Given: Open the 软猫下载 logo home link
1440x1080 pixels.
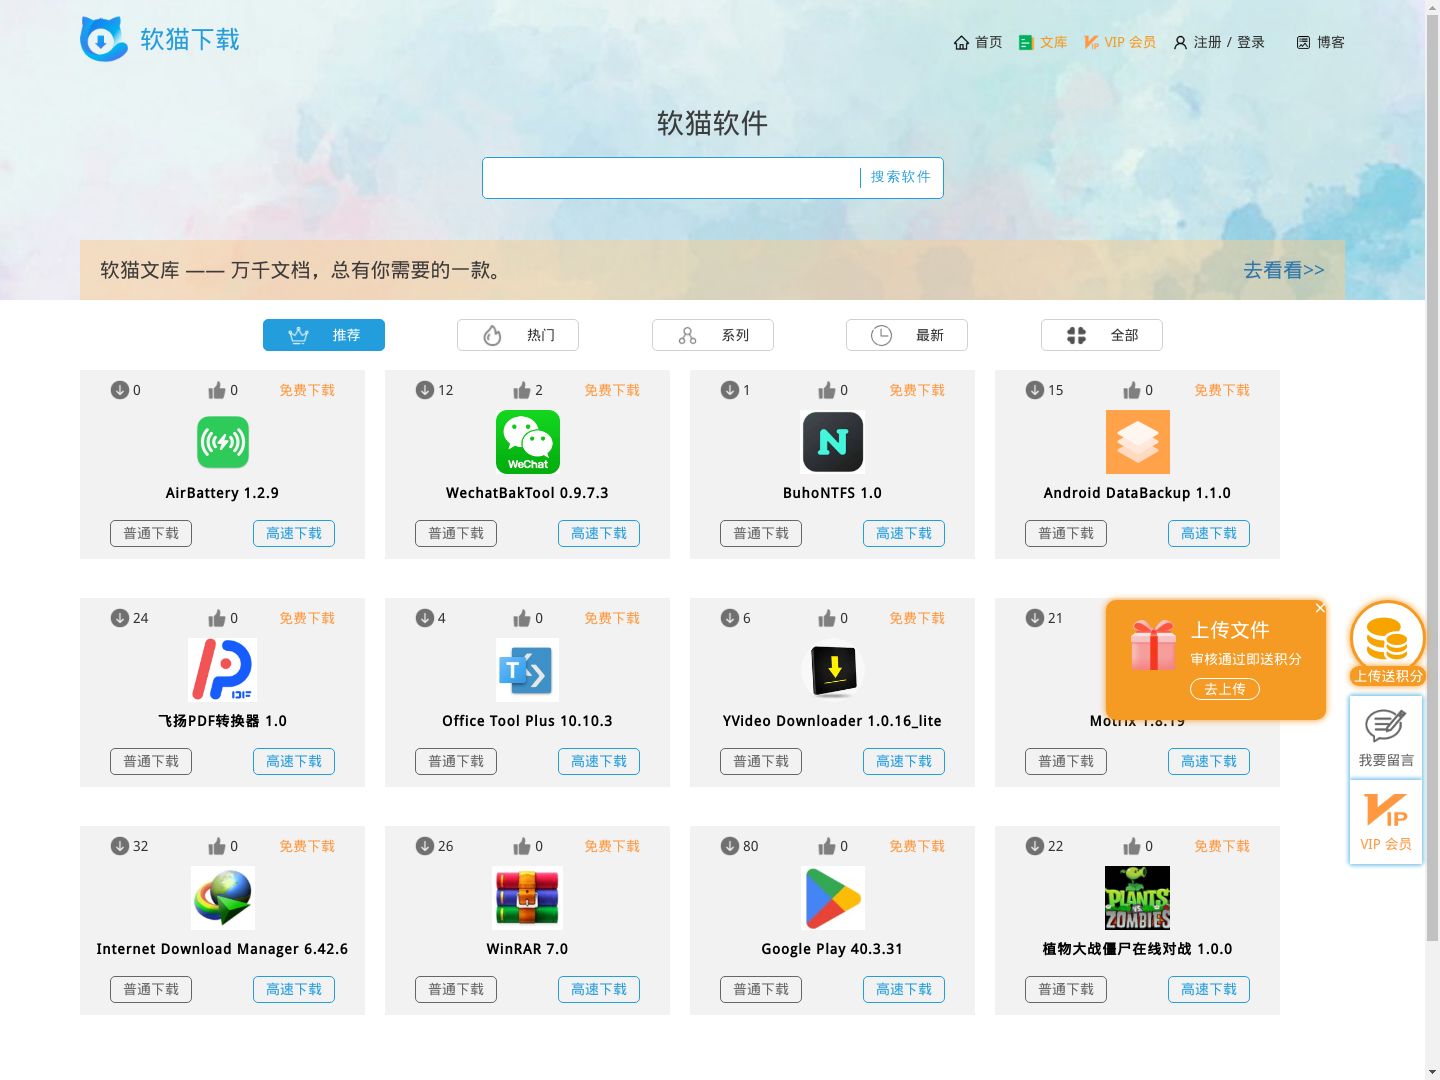Looking at the screenshot, I should coord(160,40).
